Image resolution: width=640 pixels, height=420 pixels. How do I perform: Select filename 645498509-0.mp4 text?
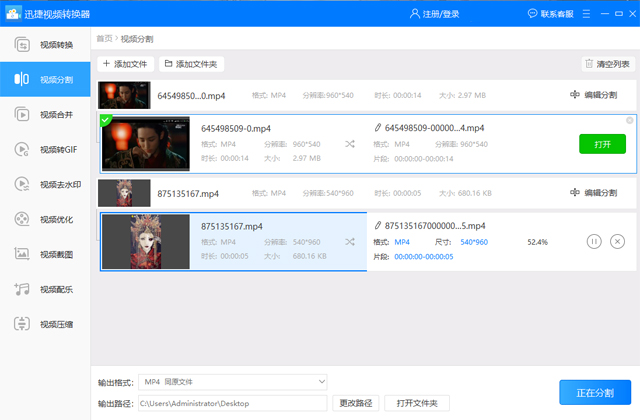click(x=236, y=129)
